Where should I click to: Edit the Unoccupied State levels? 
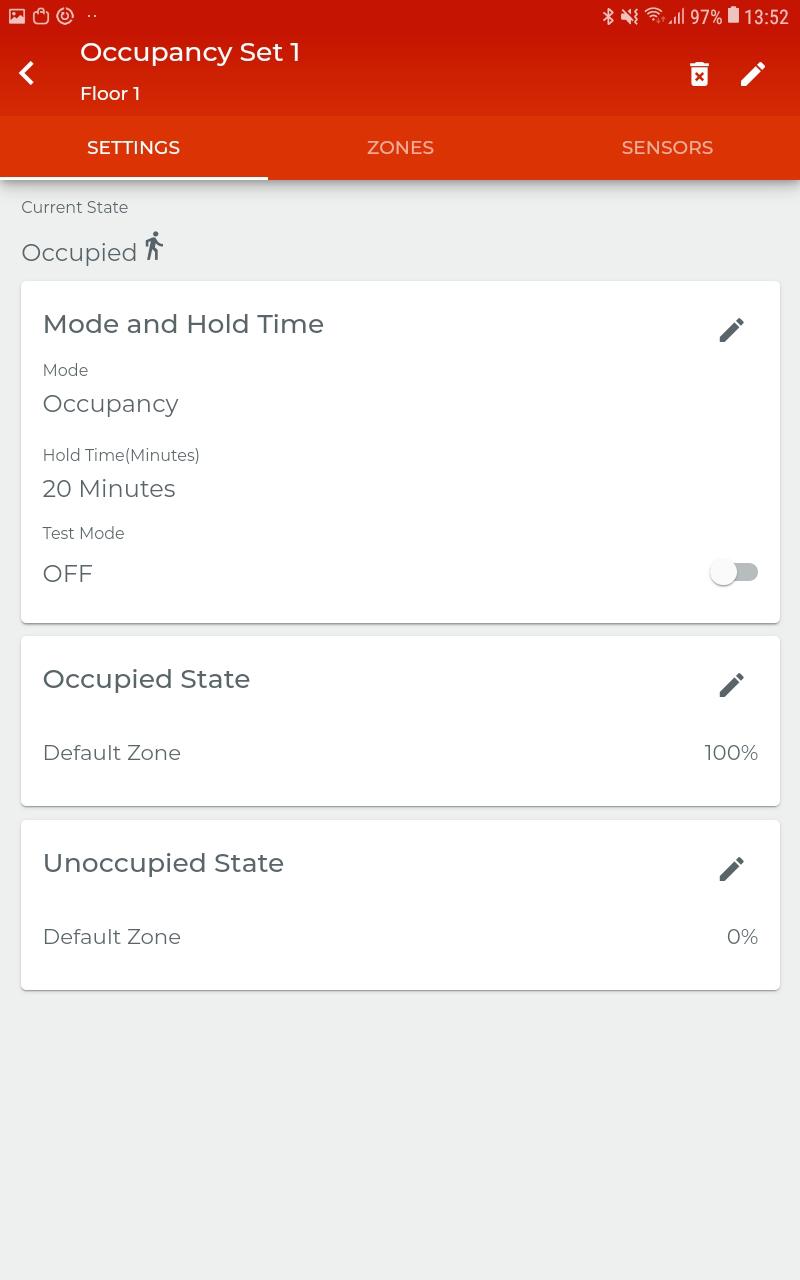tap(731, 869)
